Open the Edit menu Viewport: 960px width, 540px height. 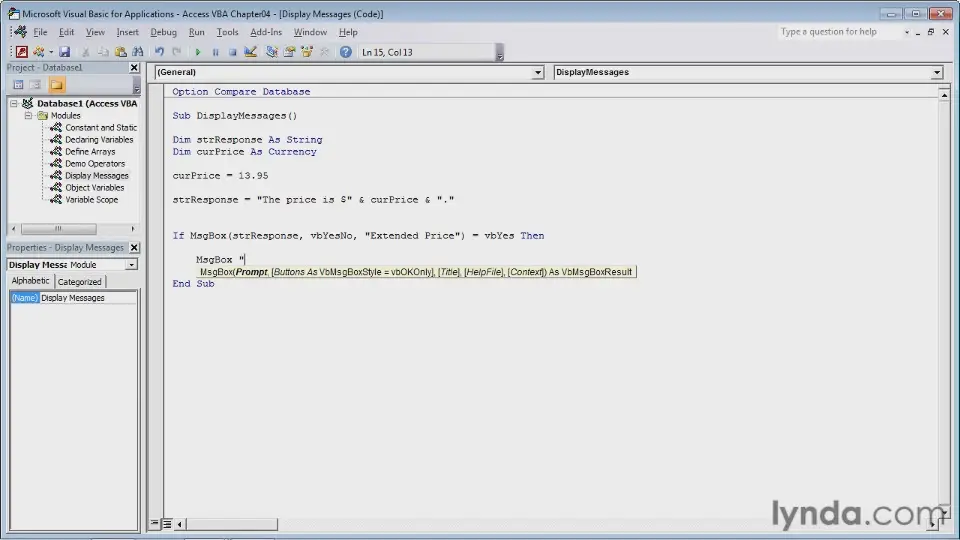coord(66,32)
